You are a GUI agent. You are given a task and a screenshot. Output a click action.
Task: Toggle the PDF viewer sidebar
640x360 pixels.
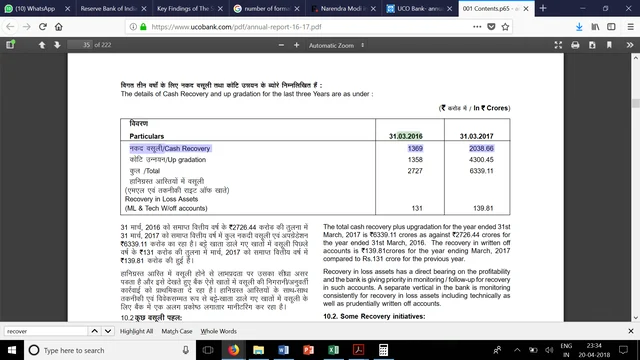click(x=10, y=45)
